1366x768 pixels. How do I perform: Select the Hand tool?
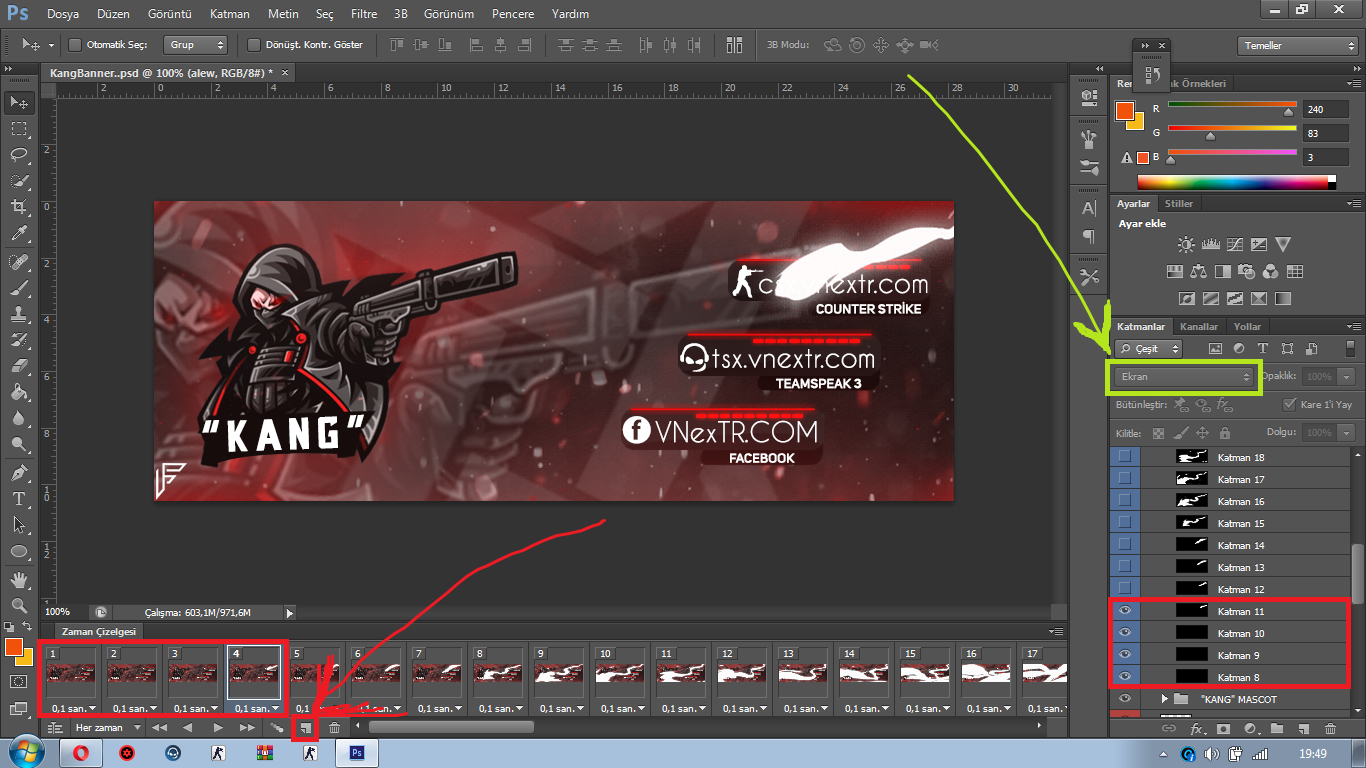(18, 579)
